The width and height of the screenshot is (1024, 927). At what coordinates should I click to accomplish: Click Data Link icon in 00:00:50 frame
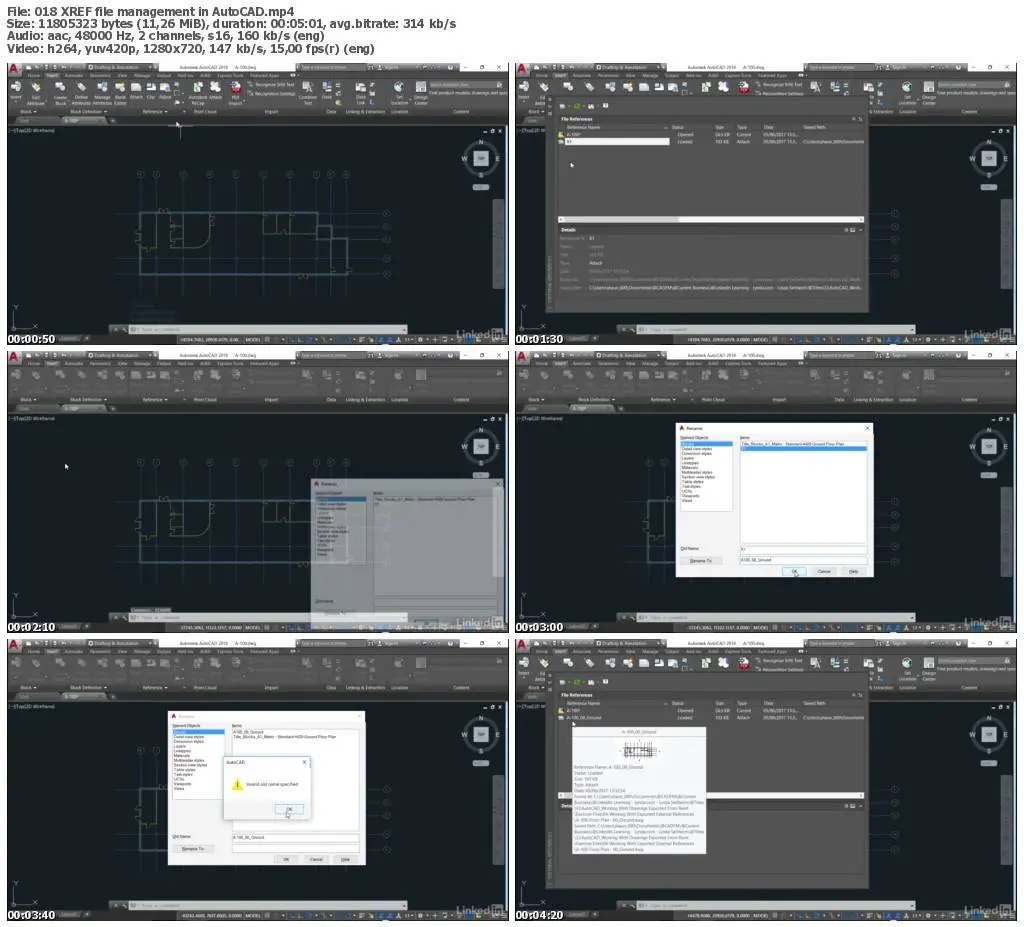pyautogui.click(x=360, y=88)
